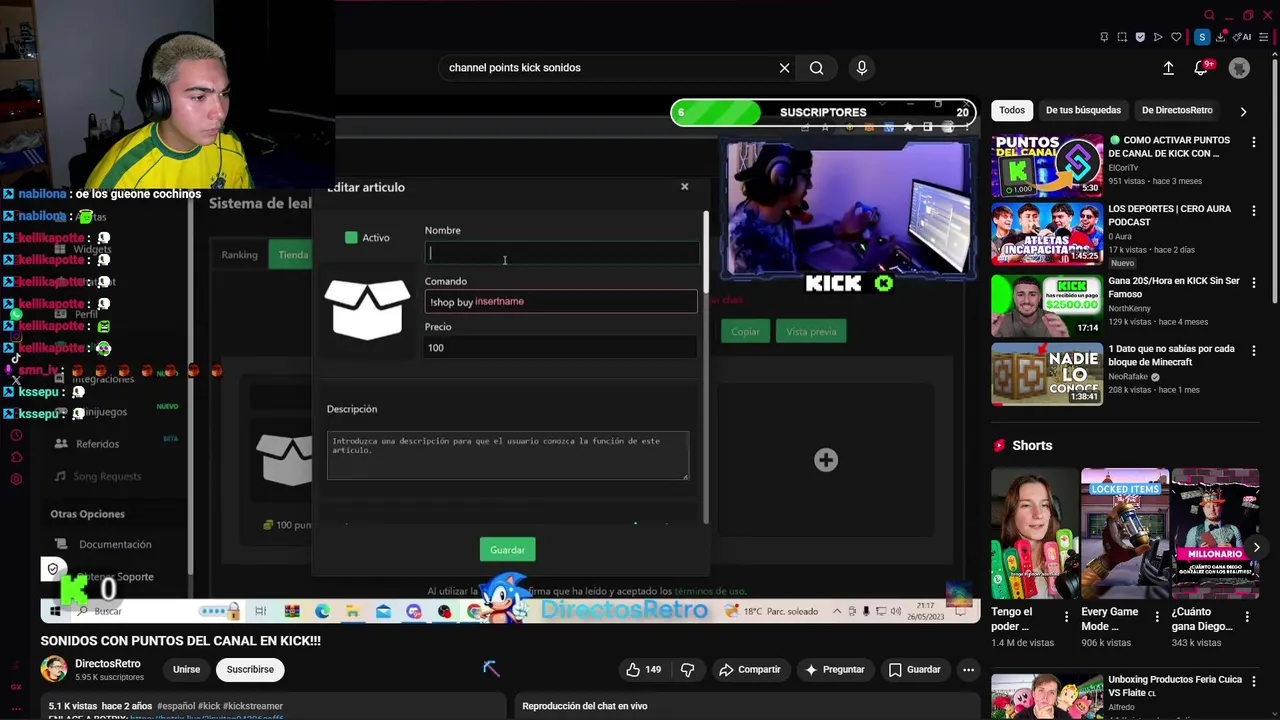Open the browser snapshot tool
The image size is (1280, 720).
click(x=1122, y=37)
